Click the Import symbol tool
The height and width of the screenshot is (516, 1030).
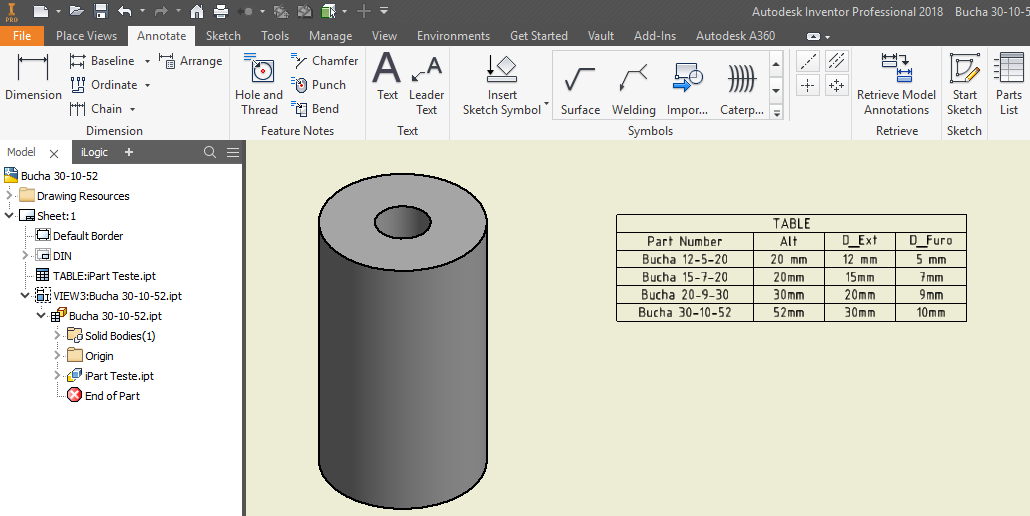click(687, 87)
